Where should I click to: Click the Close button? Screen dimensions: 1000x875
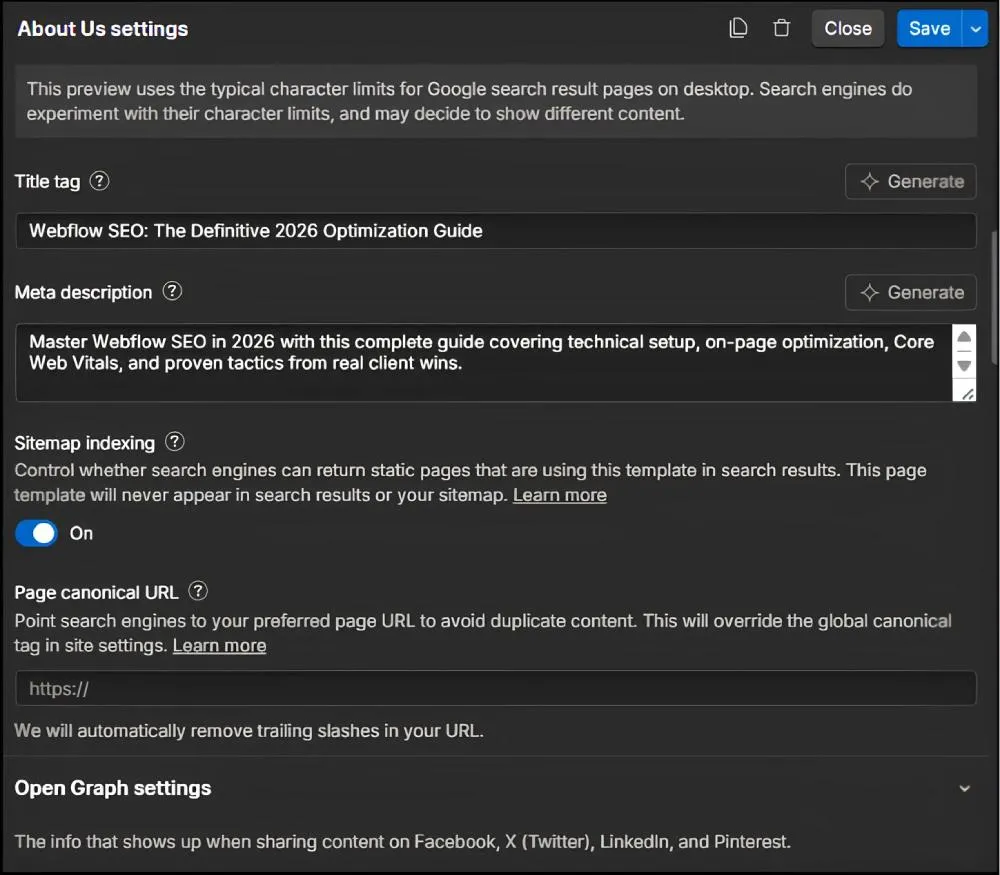(848, 29)
